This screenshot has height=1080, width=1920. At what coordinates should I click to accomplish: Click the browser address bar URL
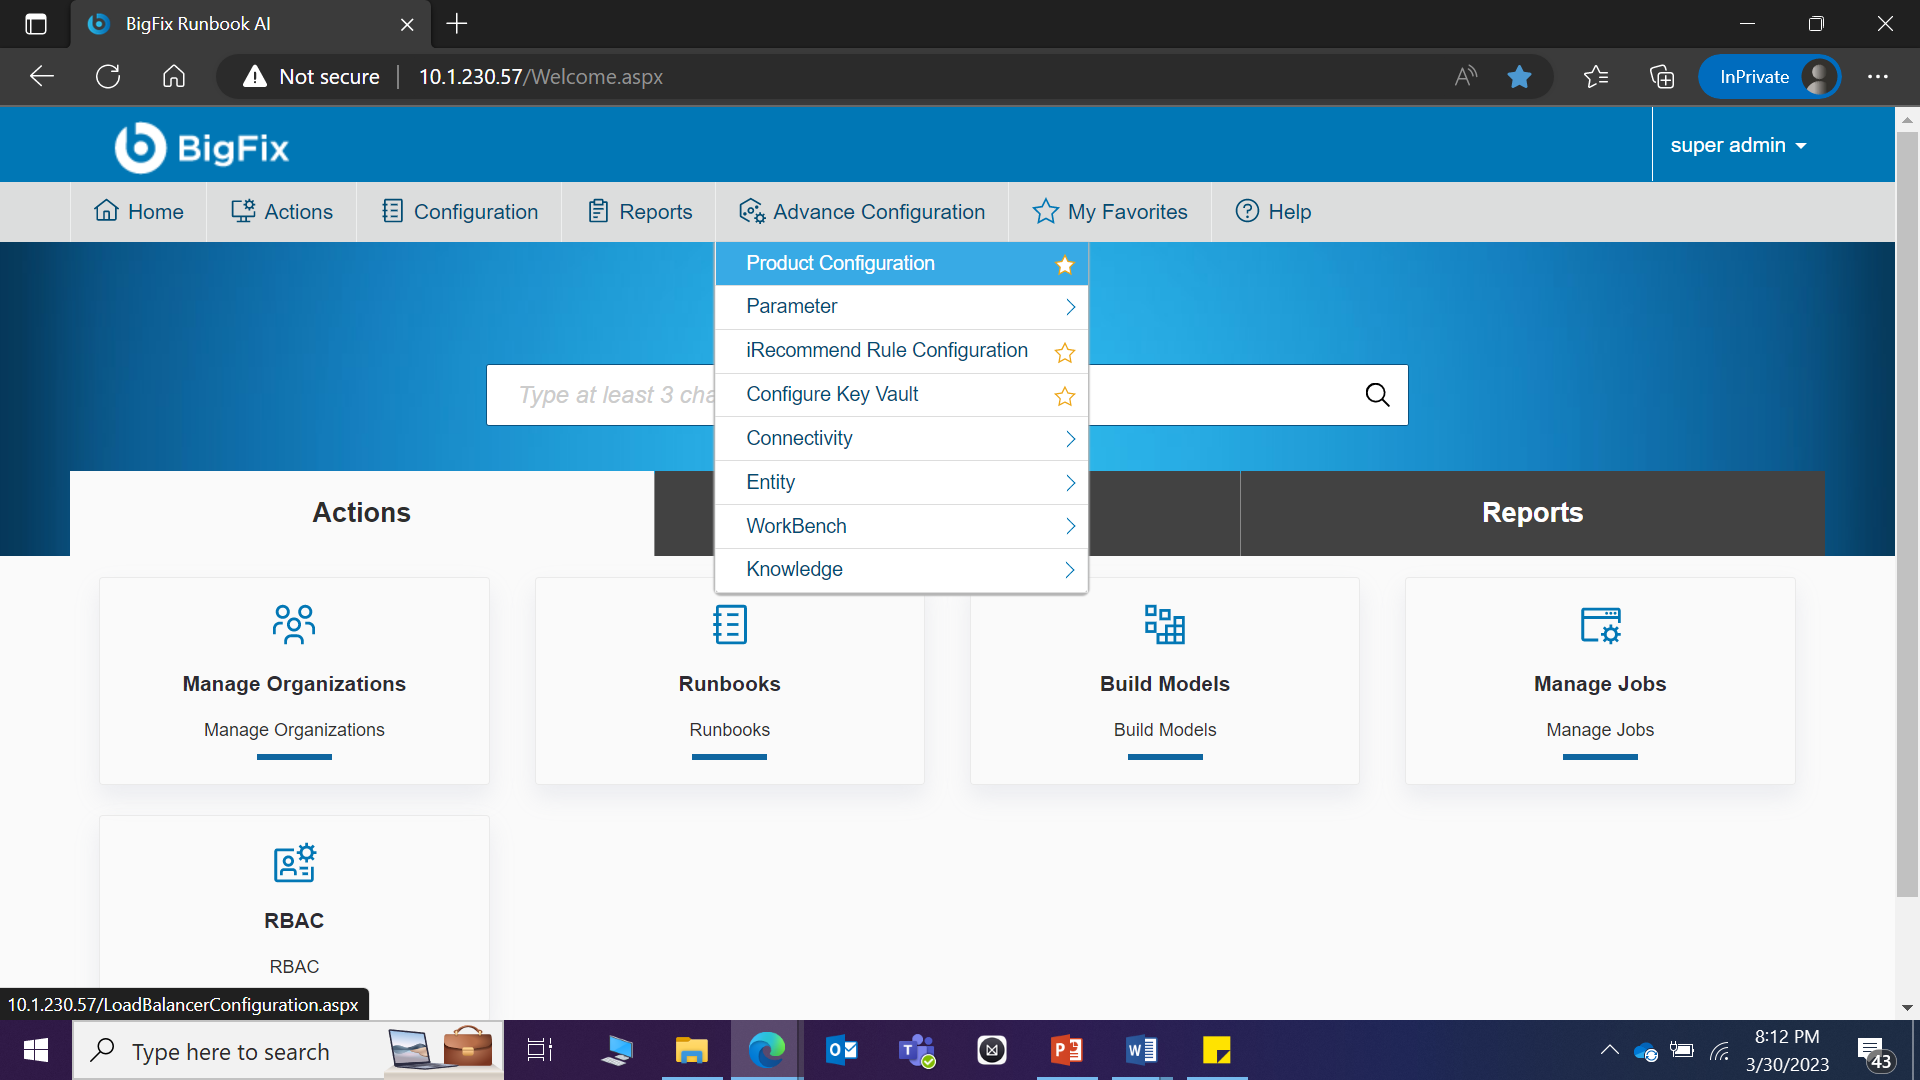(540, 77)
